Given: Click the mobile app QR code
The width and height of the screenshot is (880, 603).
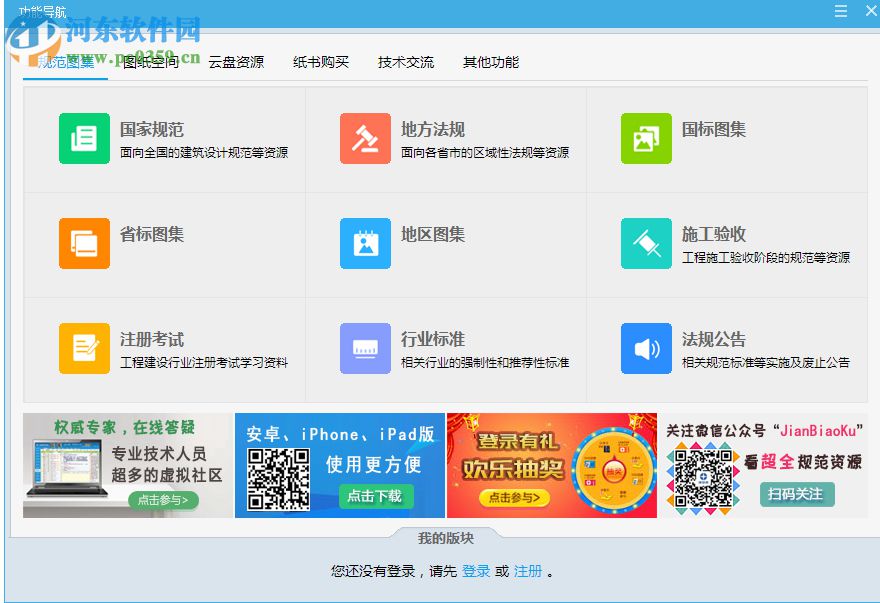Looking at the screenshot, I should click(x=278, y=479).
